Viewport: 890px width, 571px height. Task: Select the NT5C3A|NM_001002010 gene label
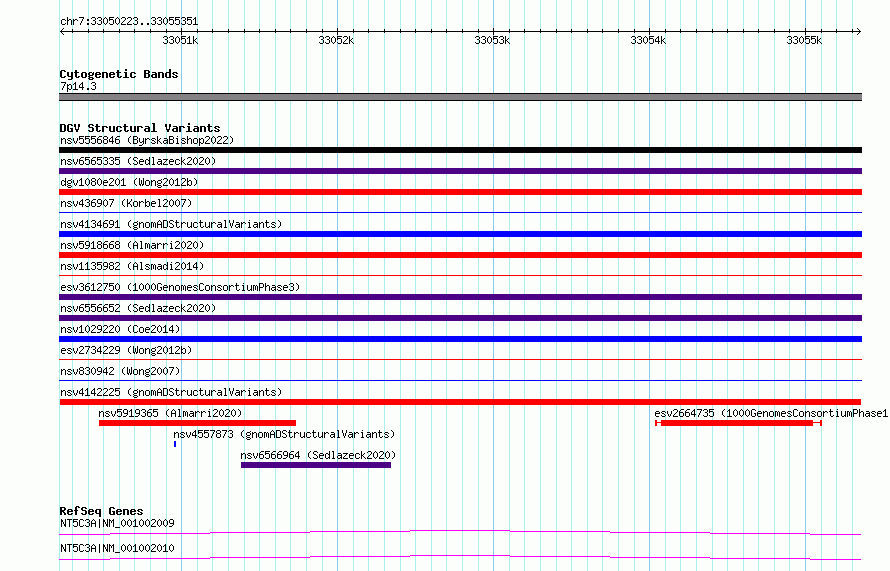point(117,548)
